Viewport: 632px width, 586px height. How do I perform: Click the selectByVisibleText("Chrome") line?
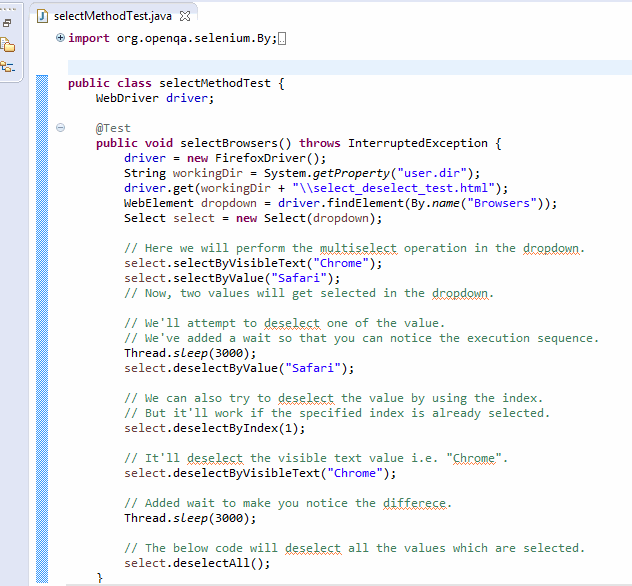253,263
